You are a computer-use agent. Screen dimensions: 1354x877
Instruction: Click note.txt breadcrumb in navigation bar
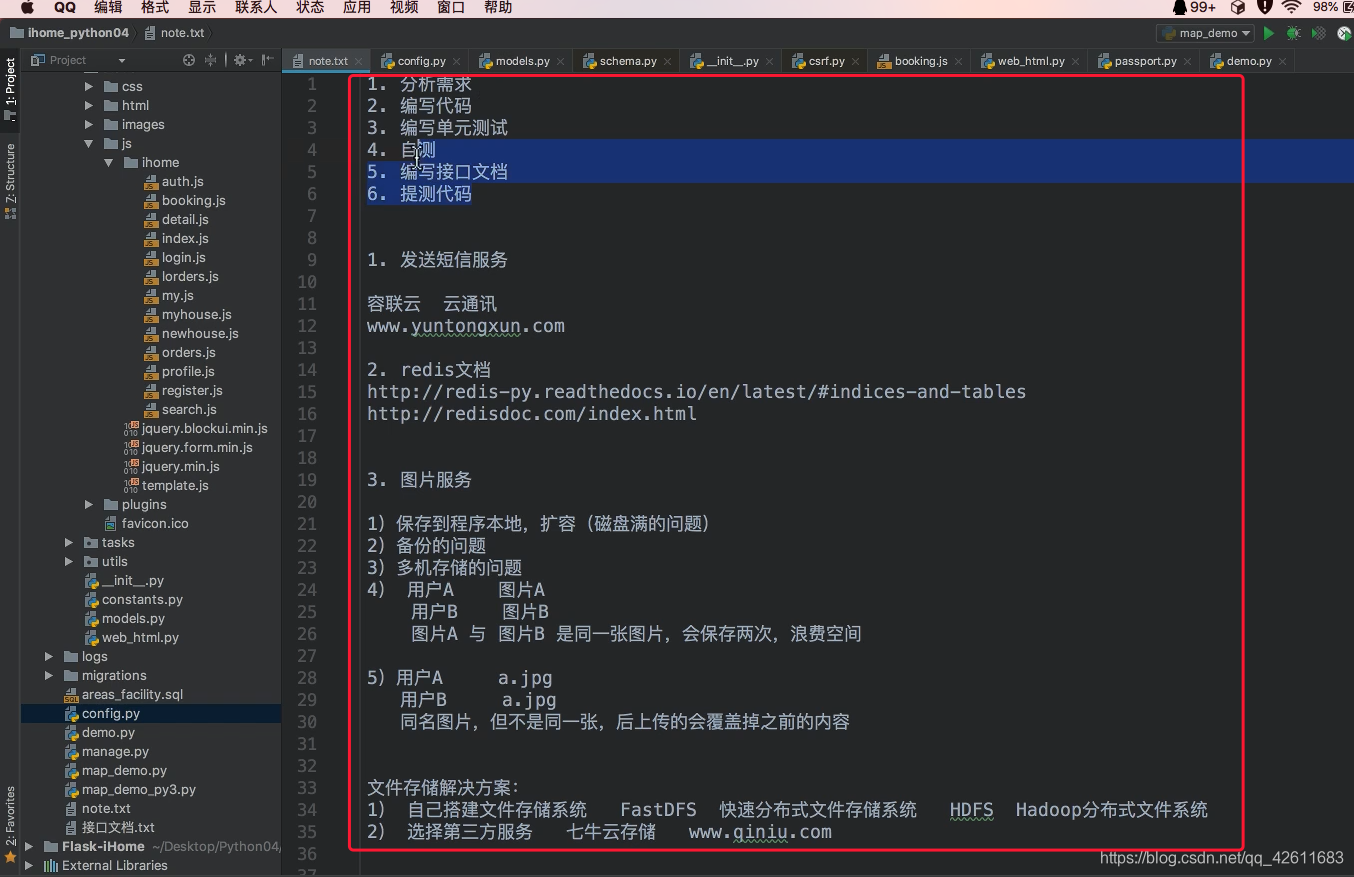point(176,33)
